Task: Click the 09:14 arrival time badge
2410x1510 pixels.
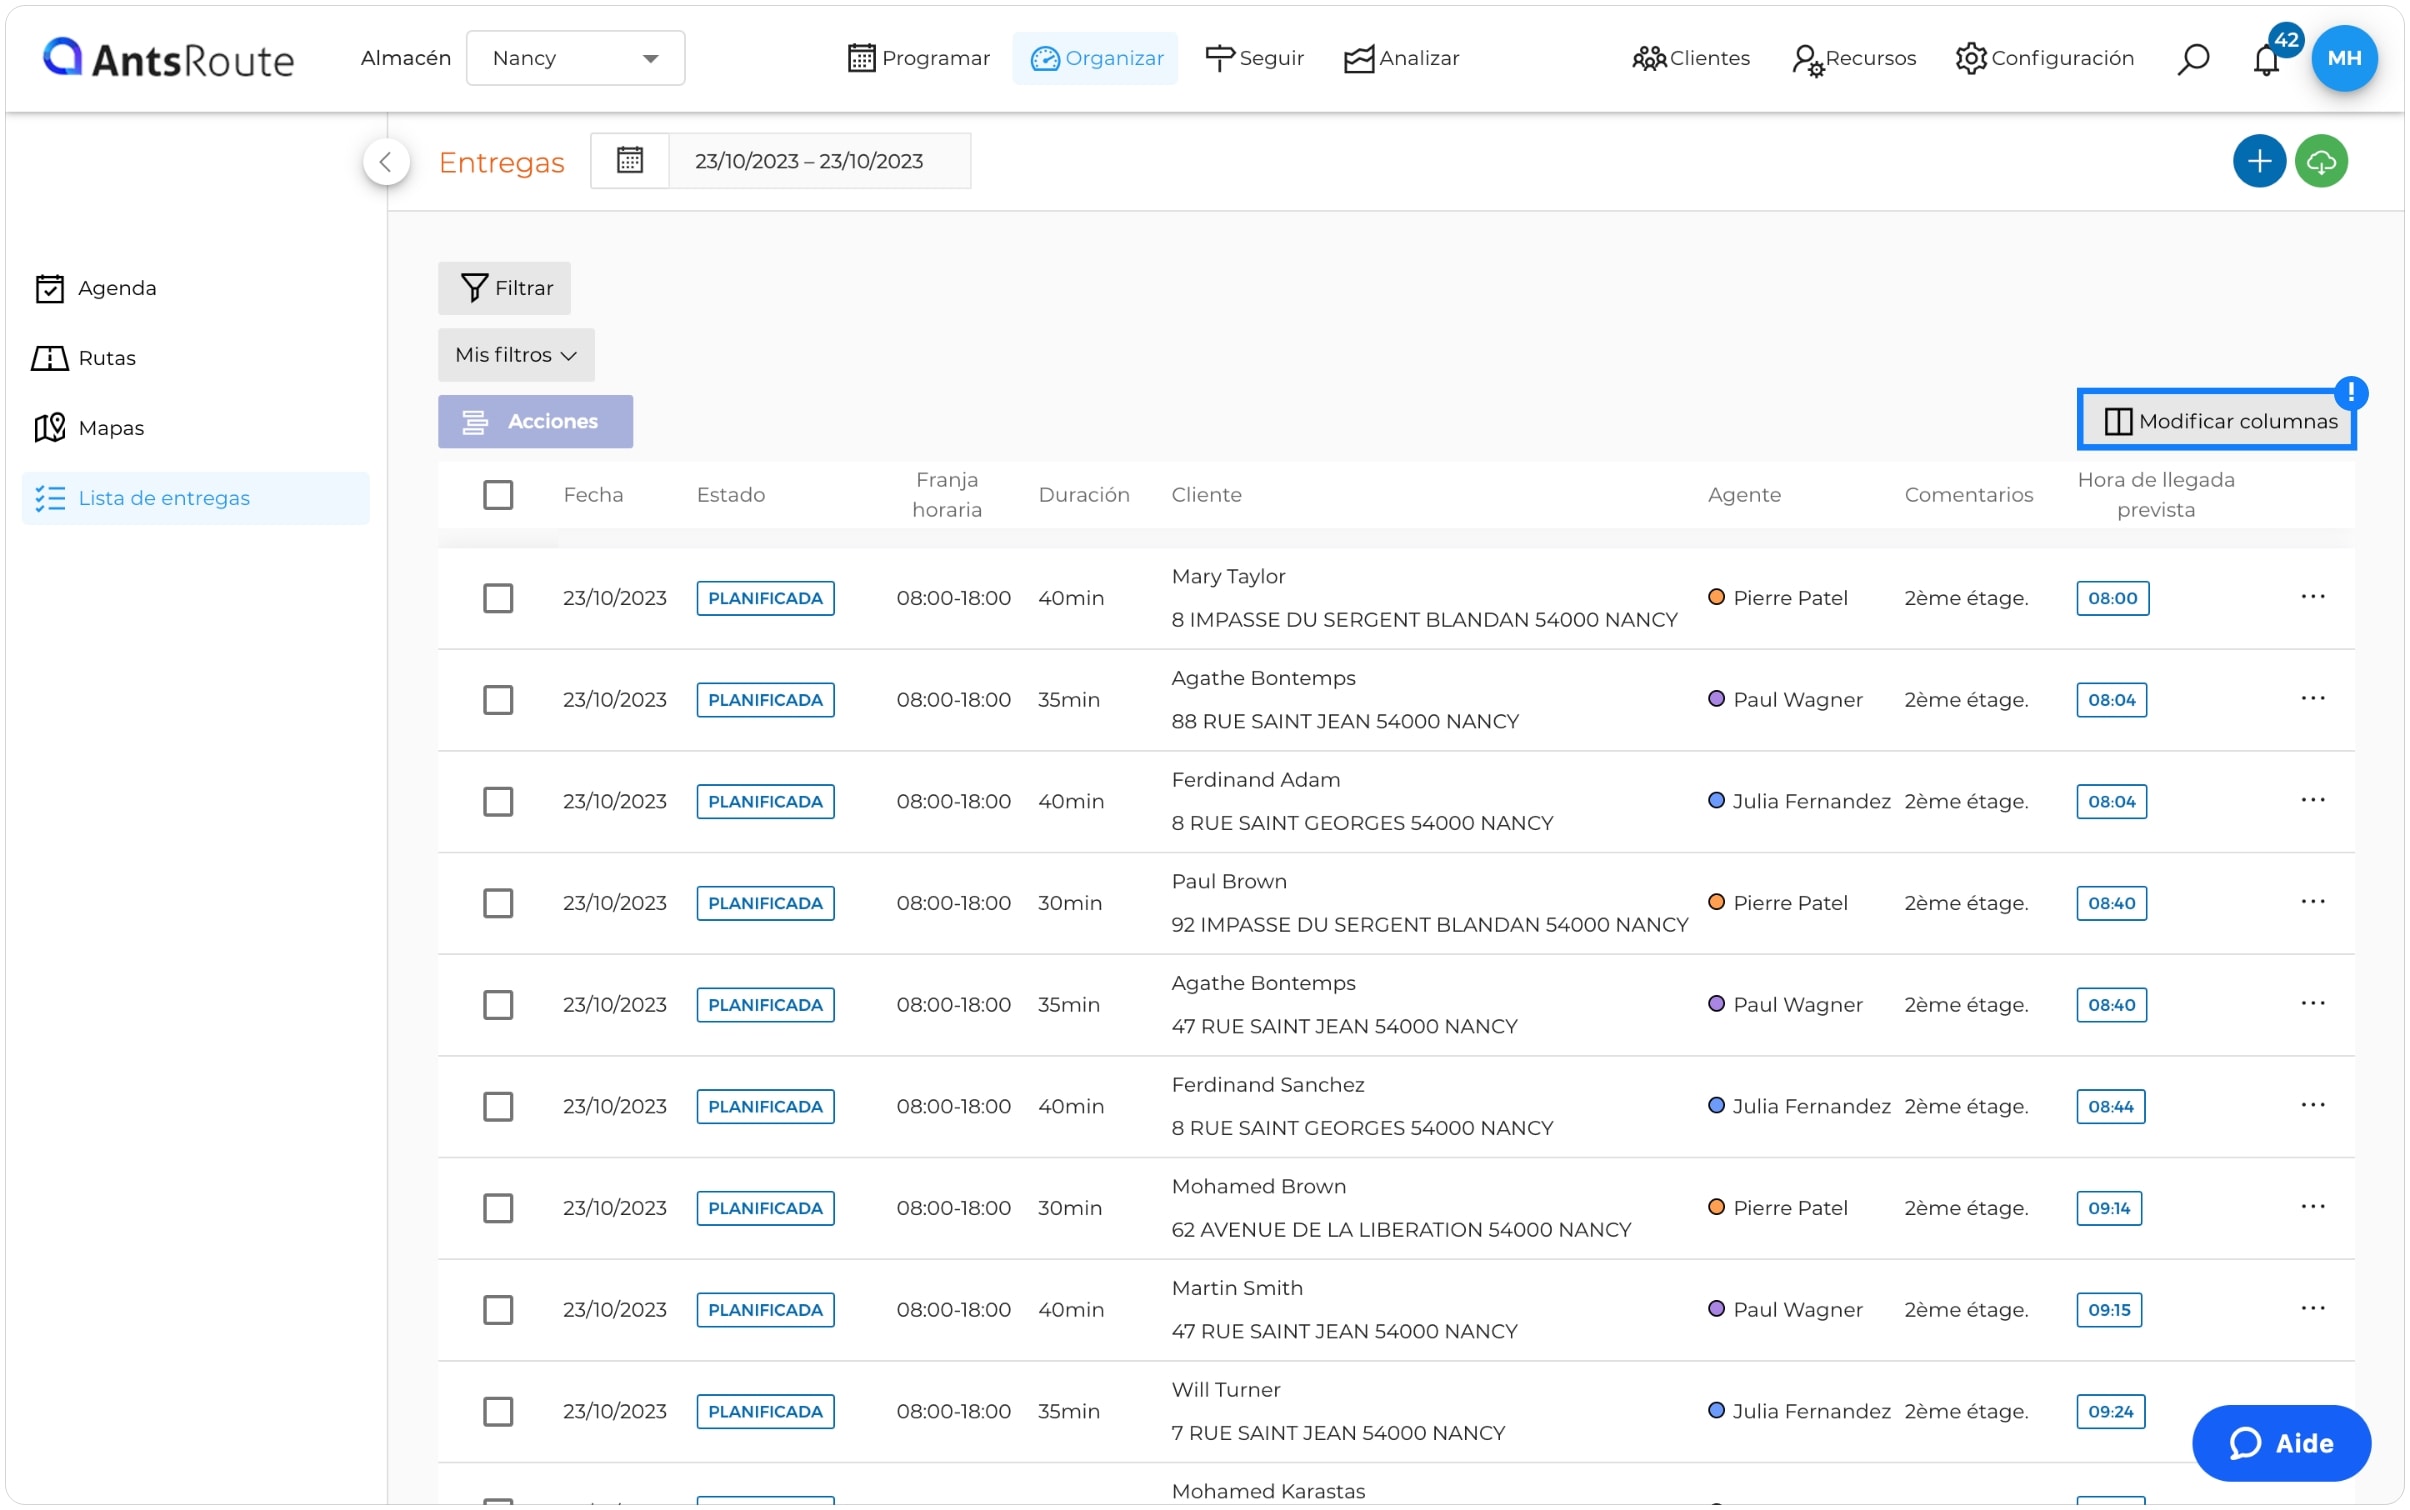Action: tap(2109, 1208)
